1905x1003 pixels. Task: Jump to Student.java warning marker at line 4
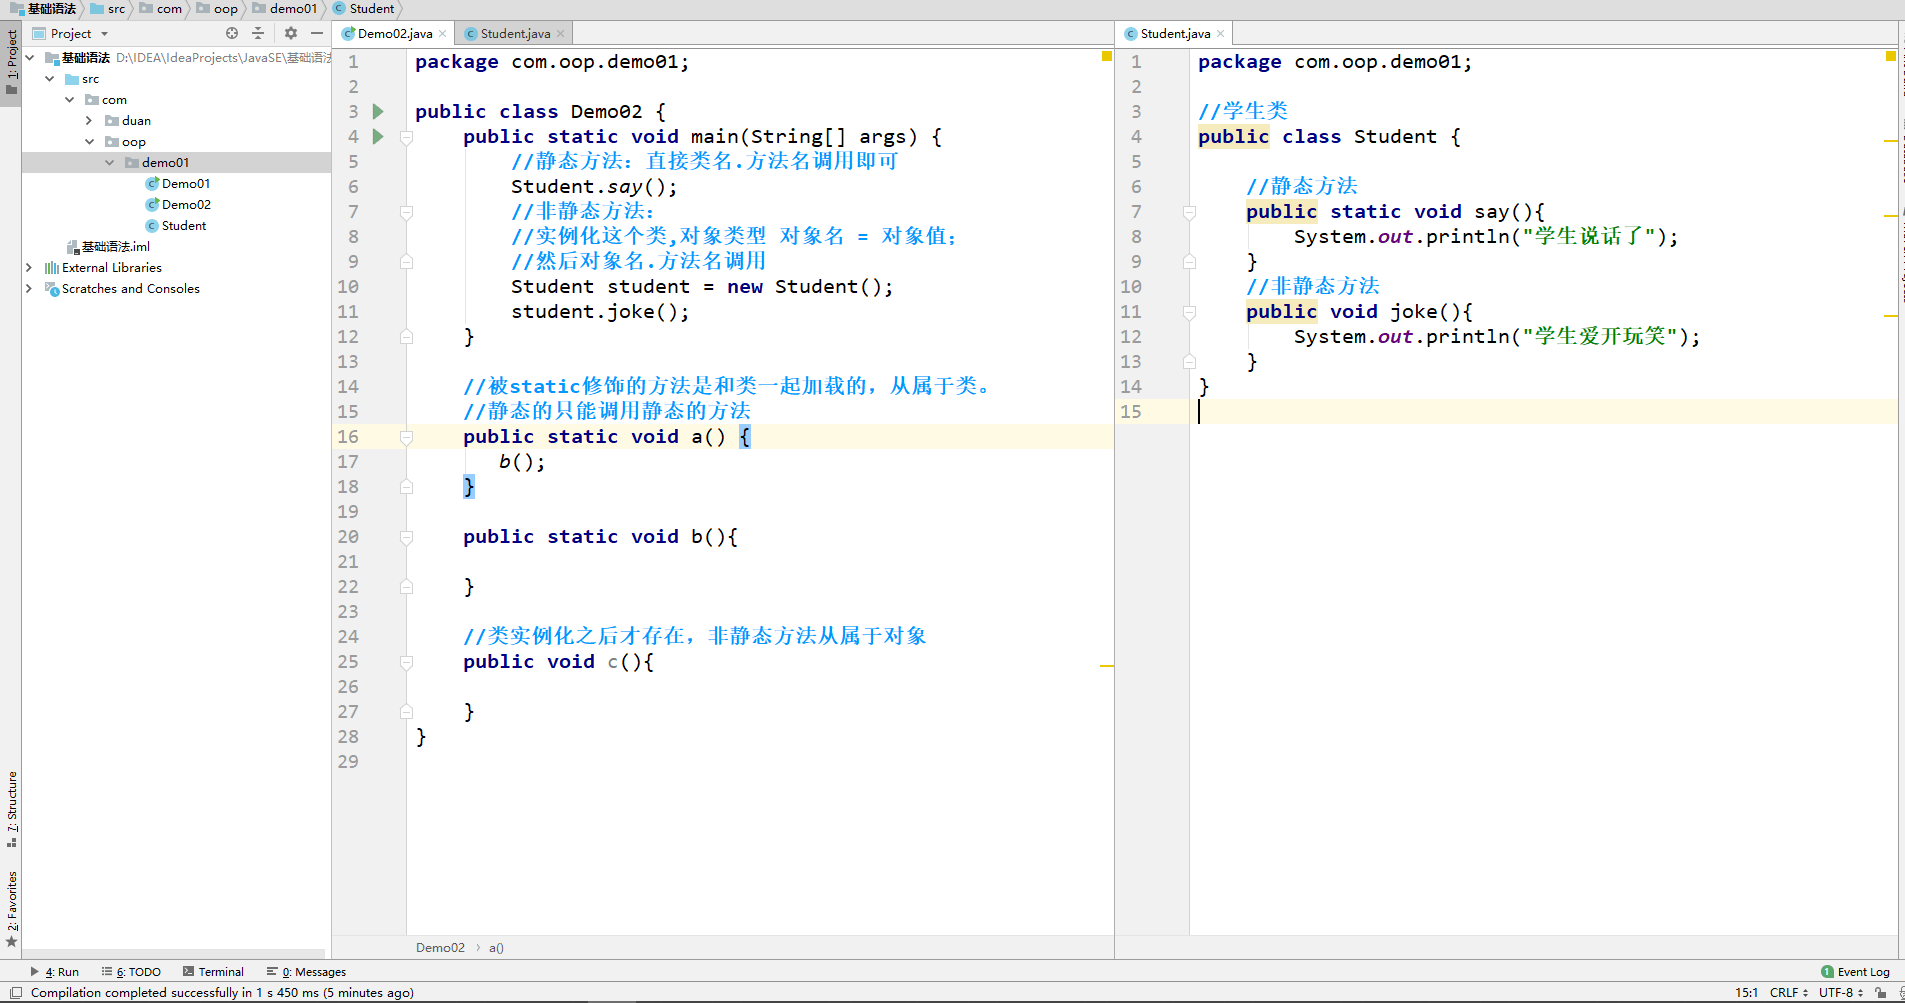[x=1891, y=141]
